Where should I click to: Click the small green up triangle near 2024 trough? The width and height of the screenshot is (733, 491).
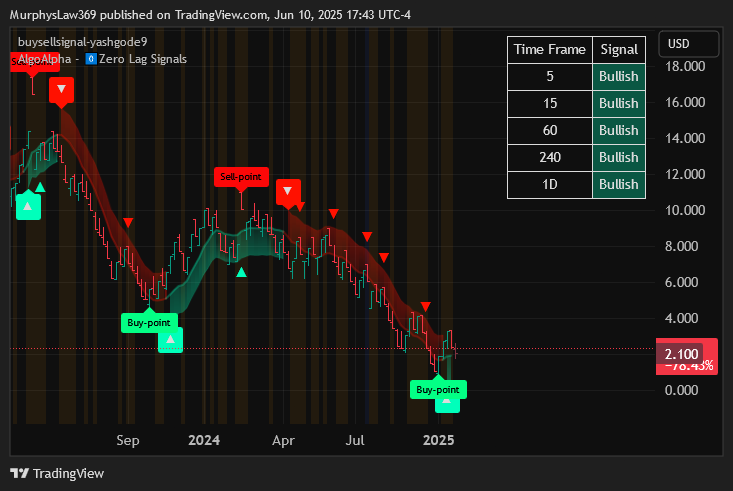point(241,272)
